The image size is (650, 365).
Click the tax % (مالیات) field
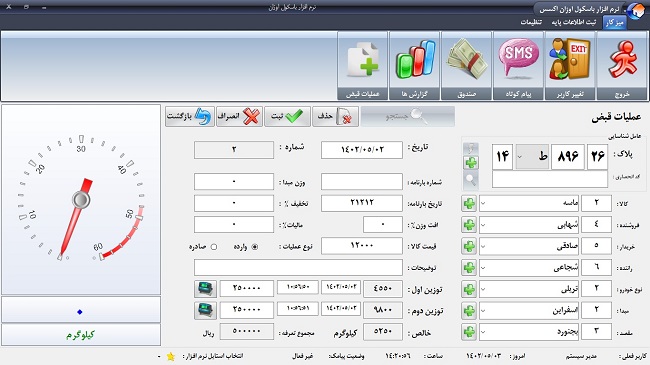coord(234,224)
